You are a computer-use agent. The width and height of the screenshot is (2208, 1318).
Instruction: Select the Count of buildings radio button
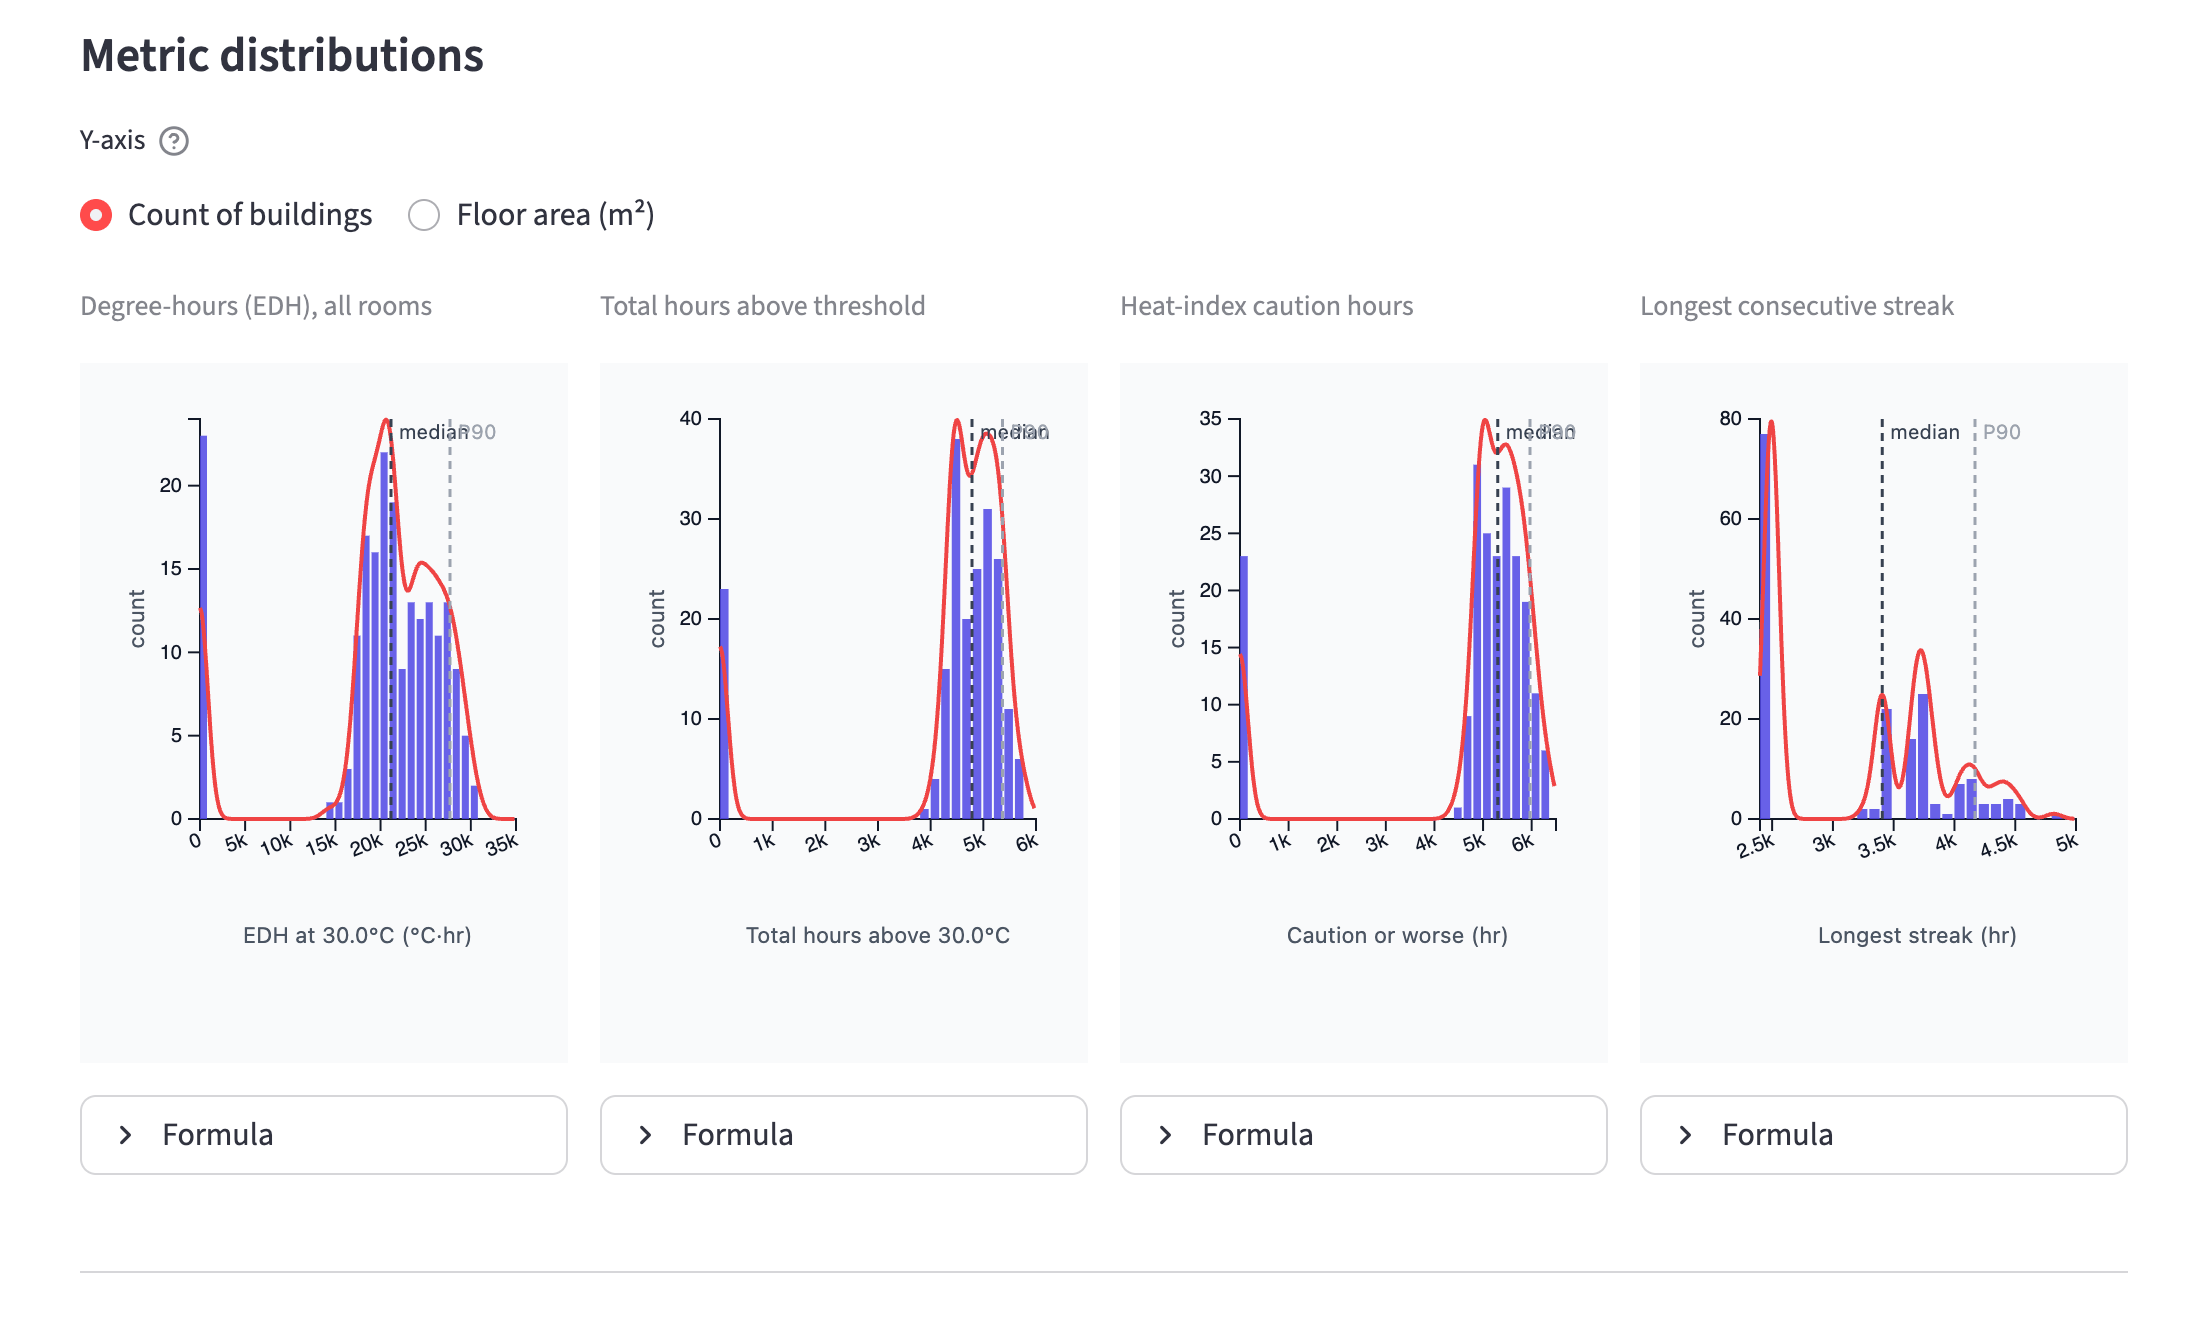pyautogui.click(x=97, y=215)
